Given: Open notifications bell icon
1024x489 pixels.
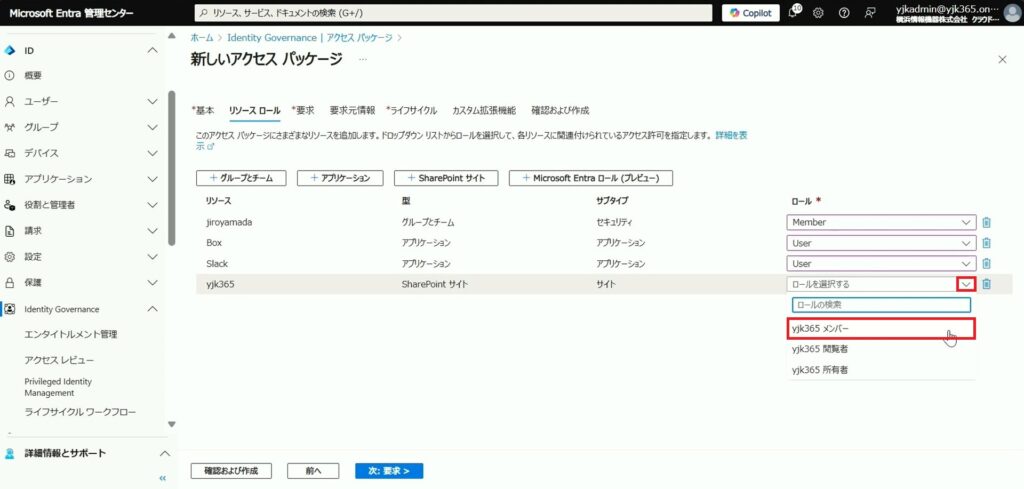Looking at the screenshot, I should (x=793, y=12).
